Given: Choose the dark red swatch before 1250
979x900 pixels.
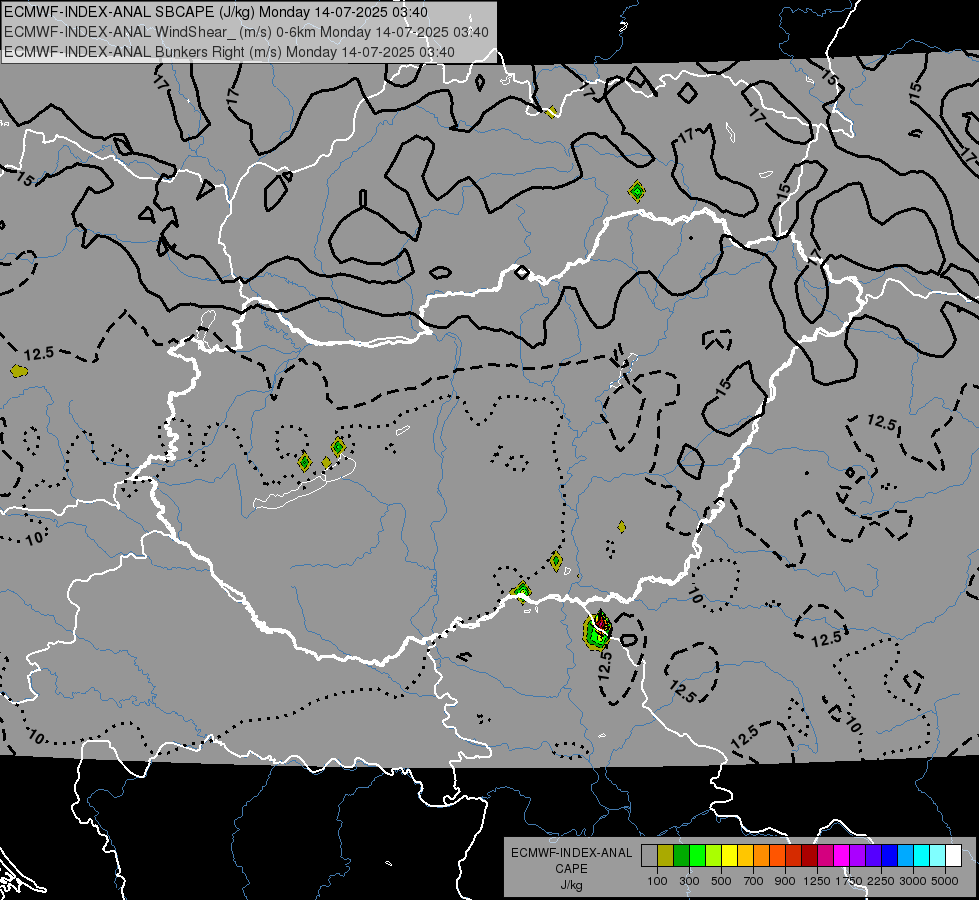Looking at the screenshot, I should pos(810,855).
